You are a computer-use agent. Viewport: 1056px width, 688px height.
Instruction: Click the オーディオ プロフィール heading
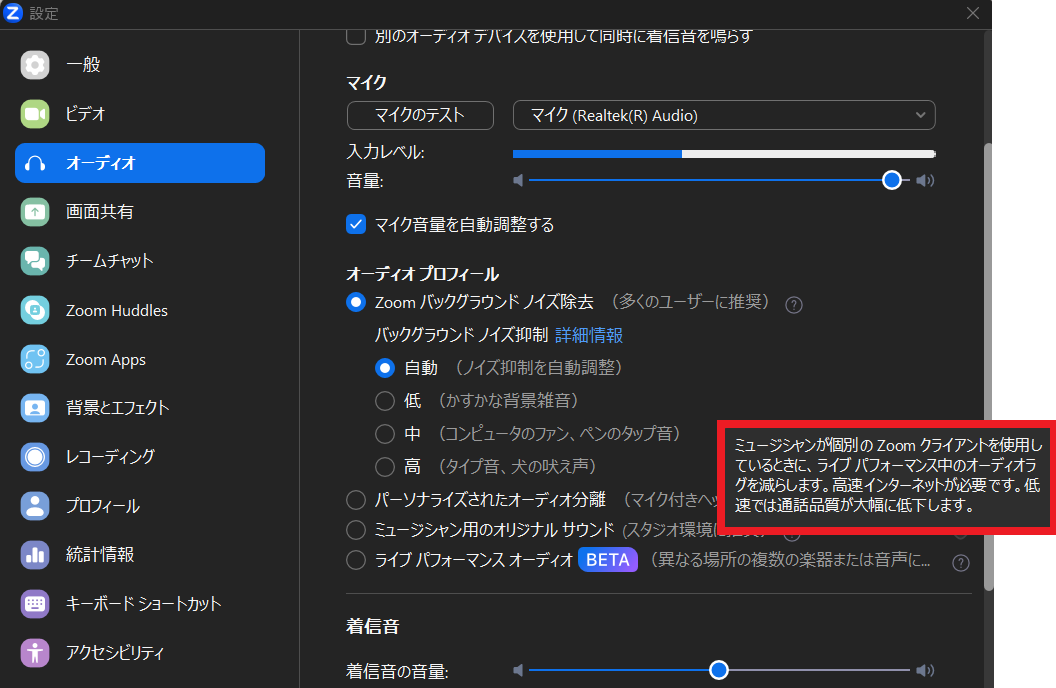pos(422,274)
